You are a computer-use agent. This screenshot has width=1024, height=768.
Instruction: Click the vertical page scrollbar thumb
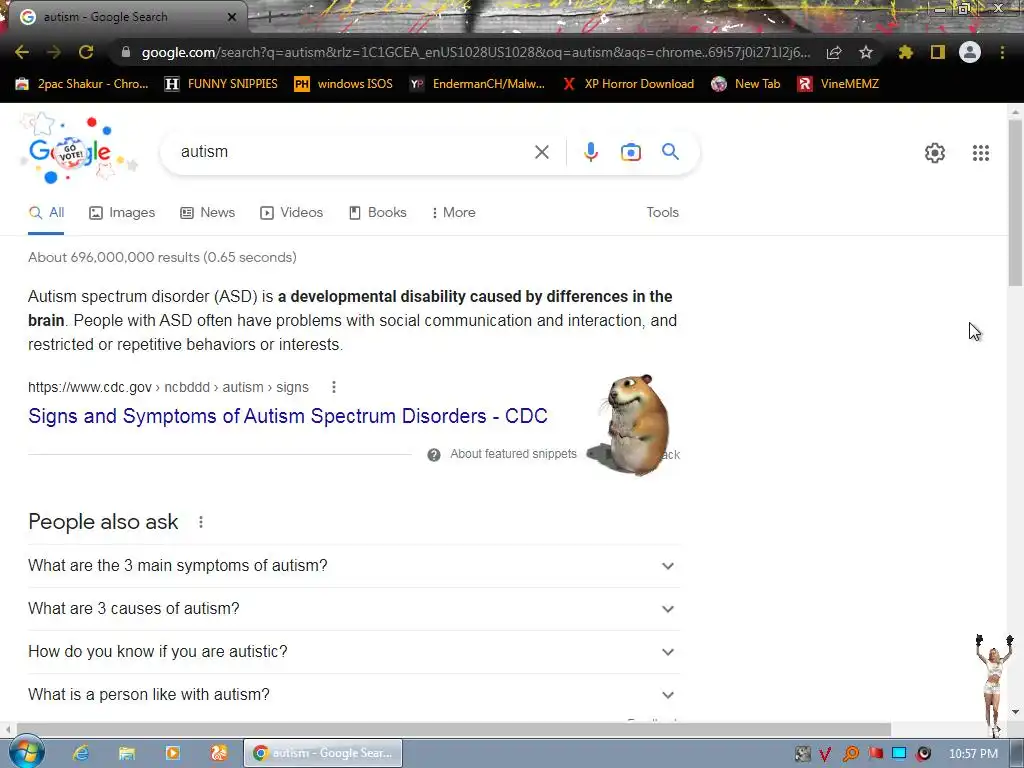1015,202
